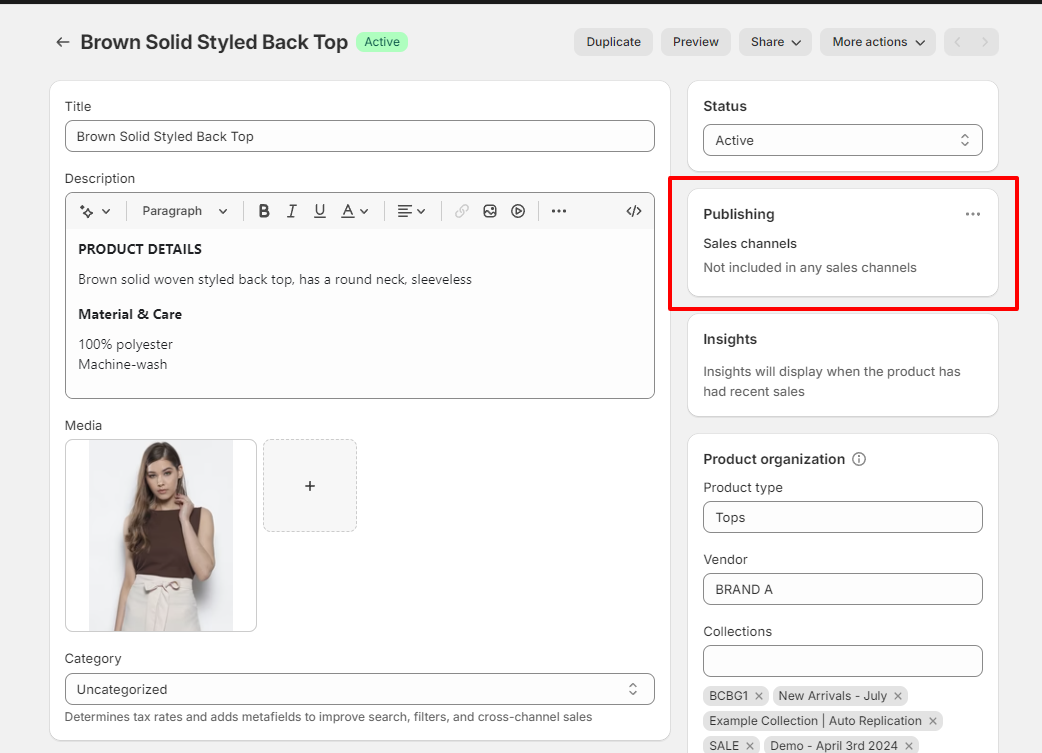This screenshot has width=1042, height=753.
Task: Open the Status dropdown
Action: pos(842,140)
